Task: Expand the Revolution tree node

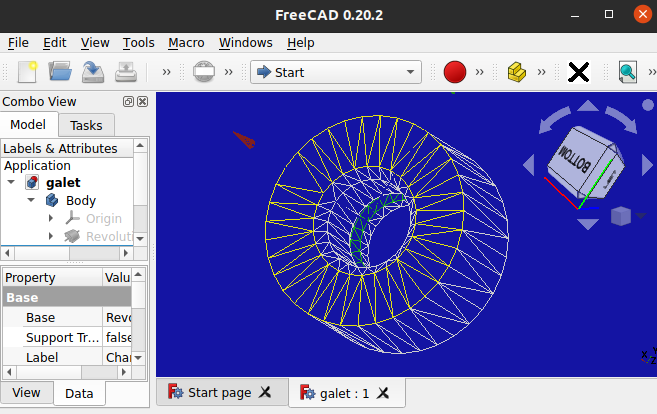Action: click(51, 236)
